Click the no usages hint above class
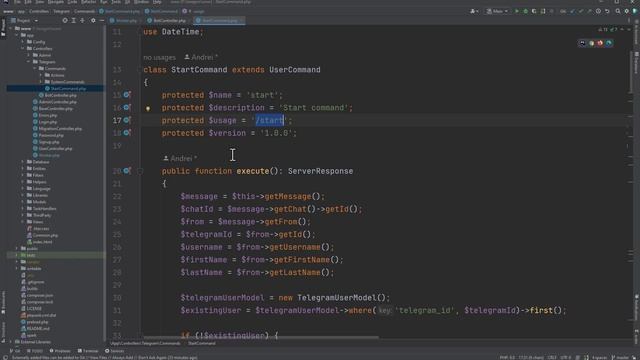The width and height of the screenshot is (640, 360). coord(160,58)
